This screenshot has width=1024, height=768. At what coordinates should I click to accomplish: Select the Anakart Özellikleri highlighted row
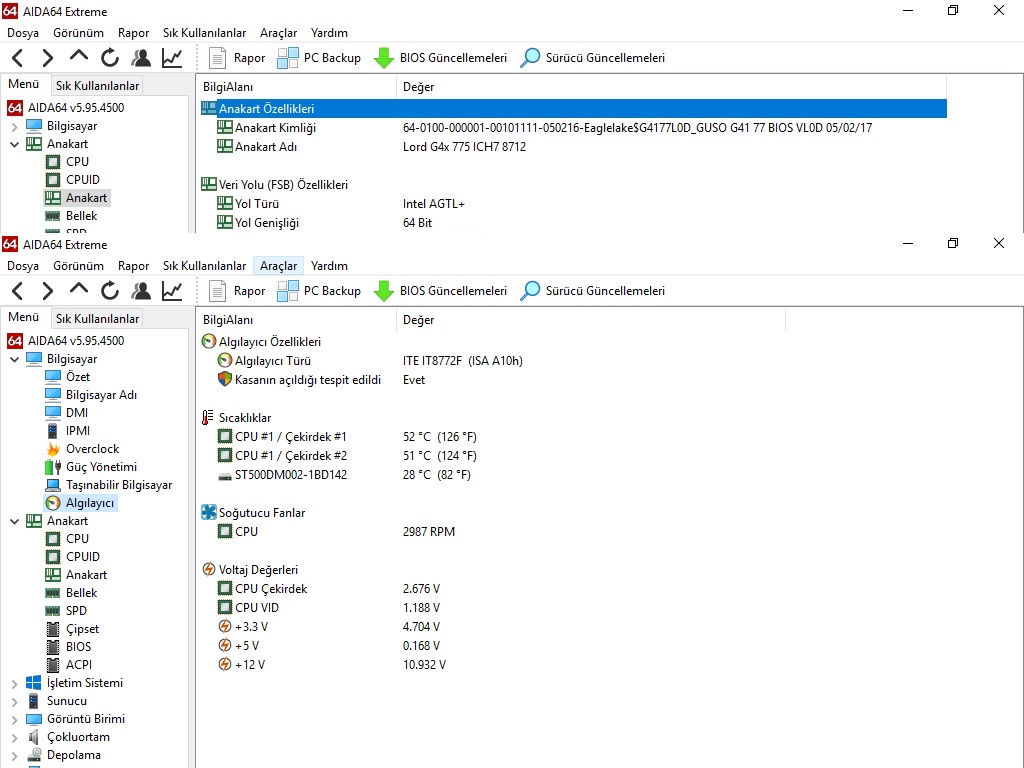pyautogui.click(x=573, y=109)
